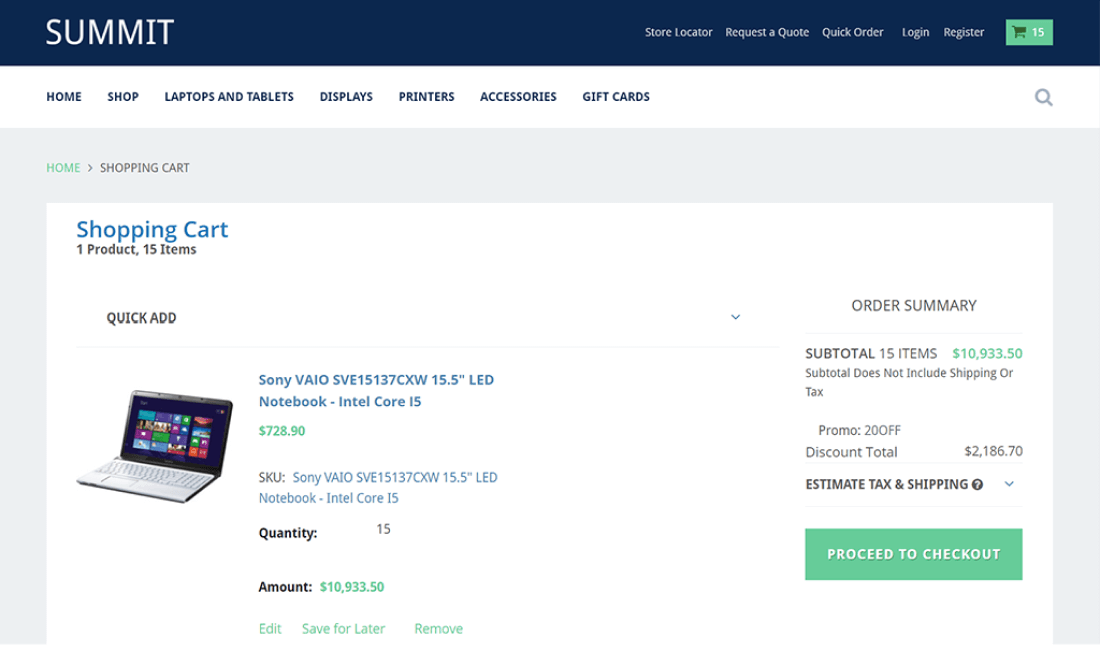Log in to your account
Viewport: 1100px width, 645px height.
tap(915, 31)
